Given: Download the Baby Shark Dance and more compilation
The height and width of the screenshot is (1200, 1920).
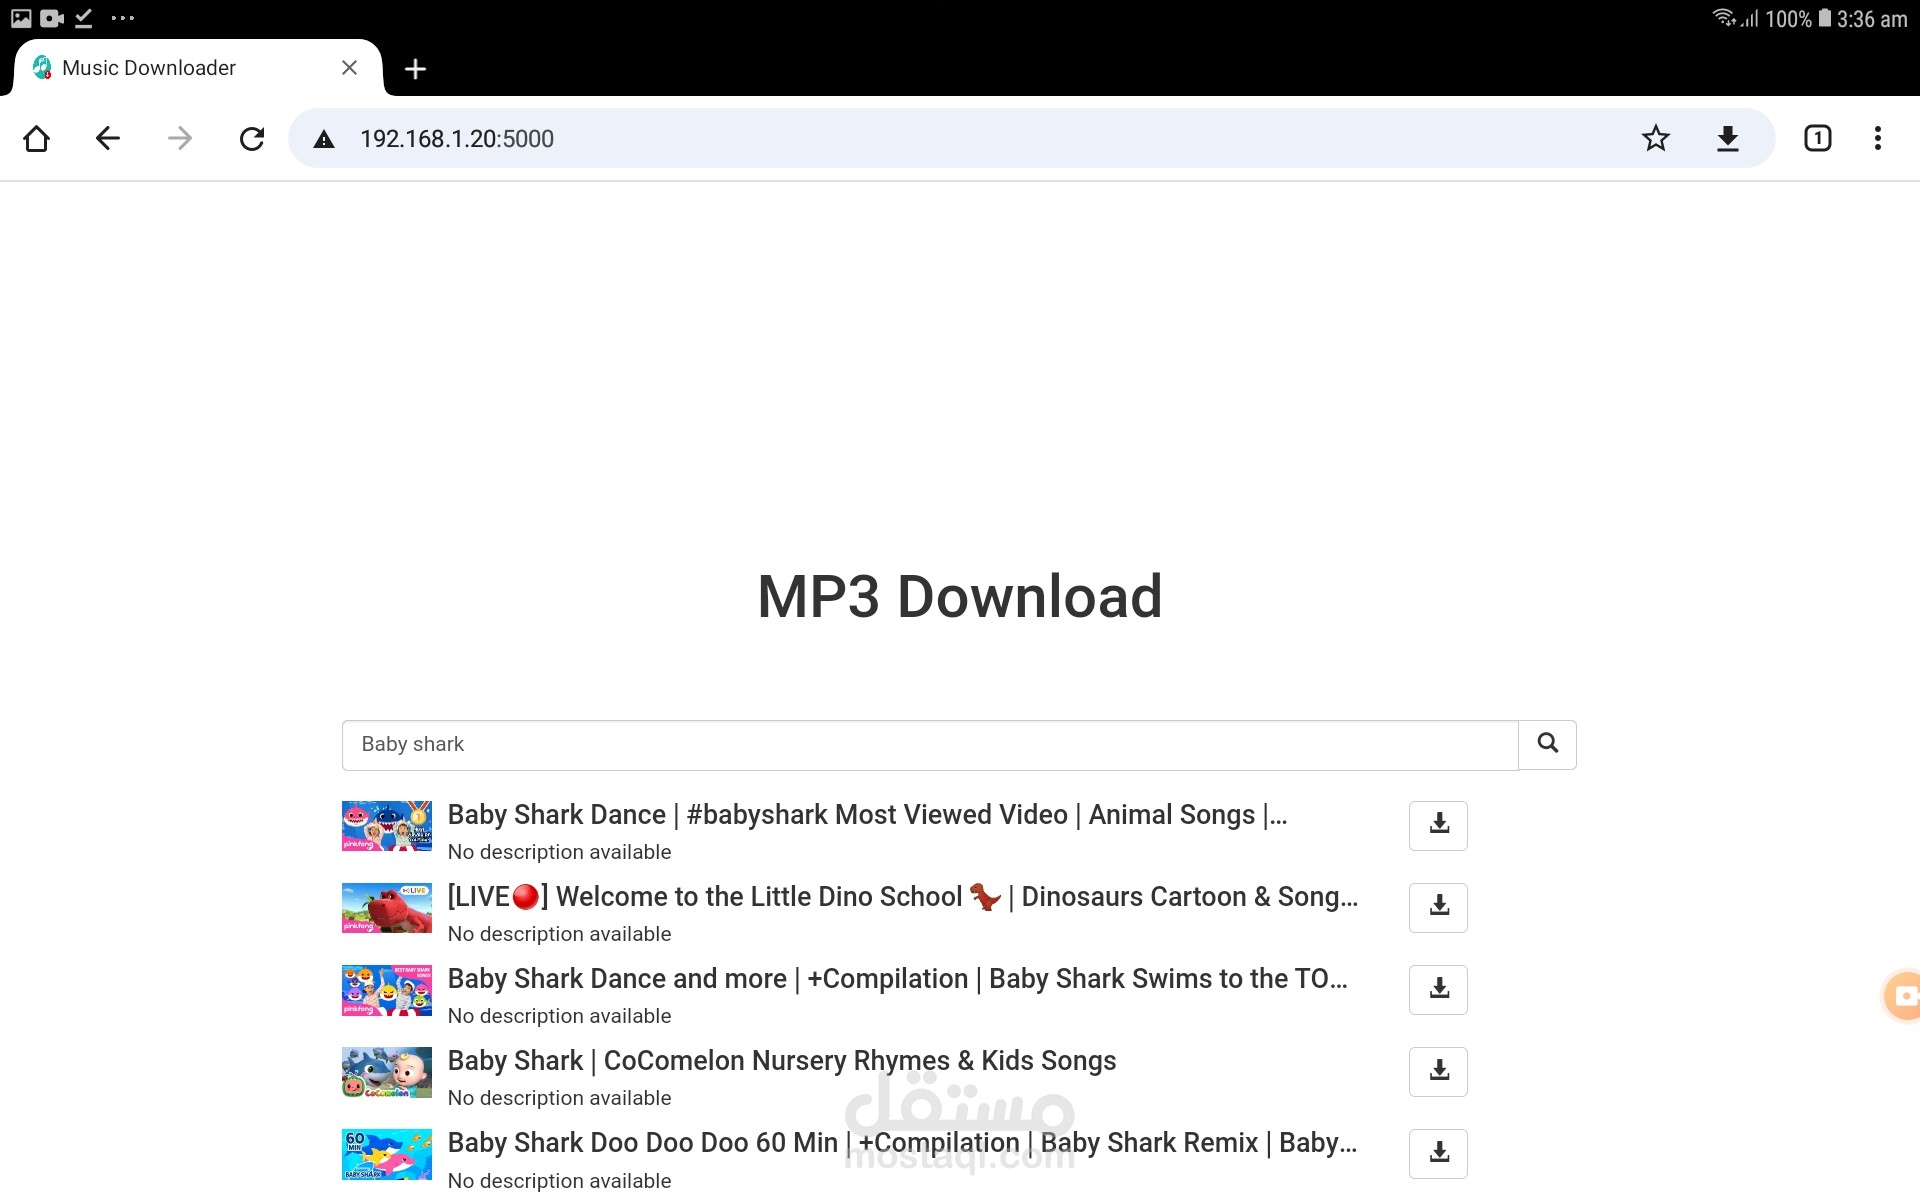Looking at the screenshot, I should (x=1438, y=989).
